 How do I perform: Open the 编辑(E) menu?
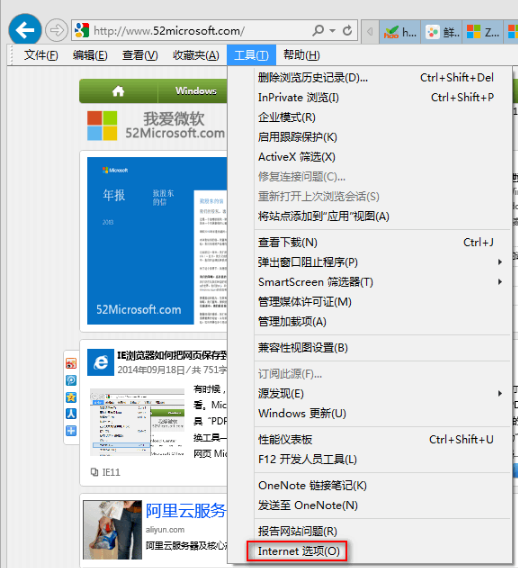coord(90,55)
